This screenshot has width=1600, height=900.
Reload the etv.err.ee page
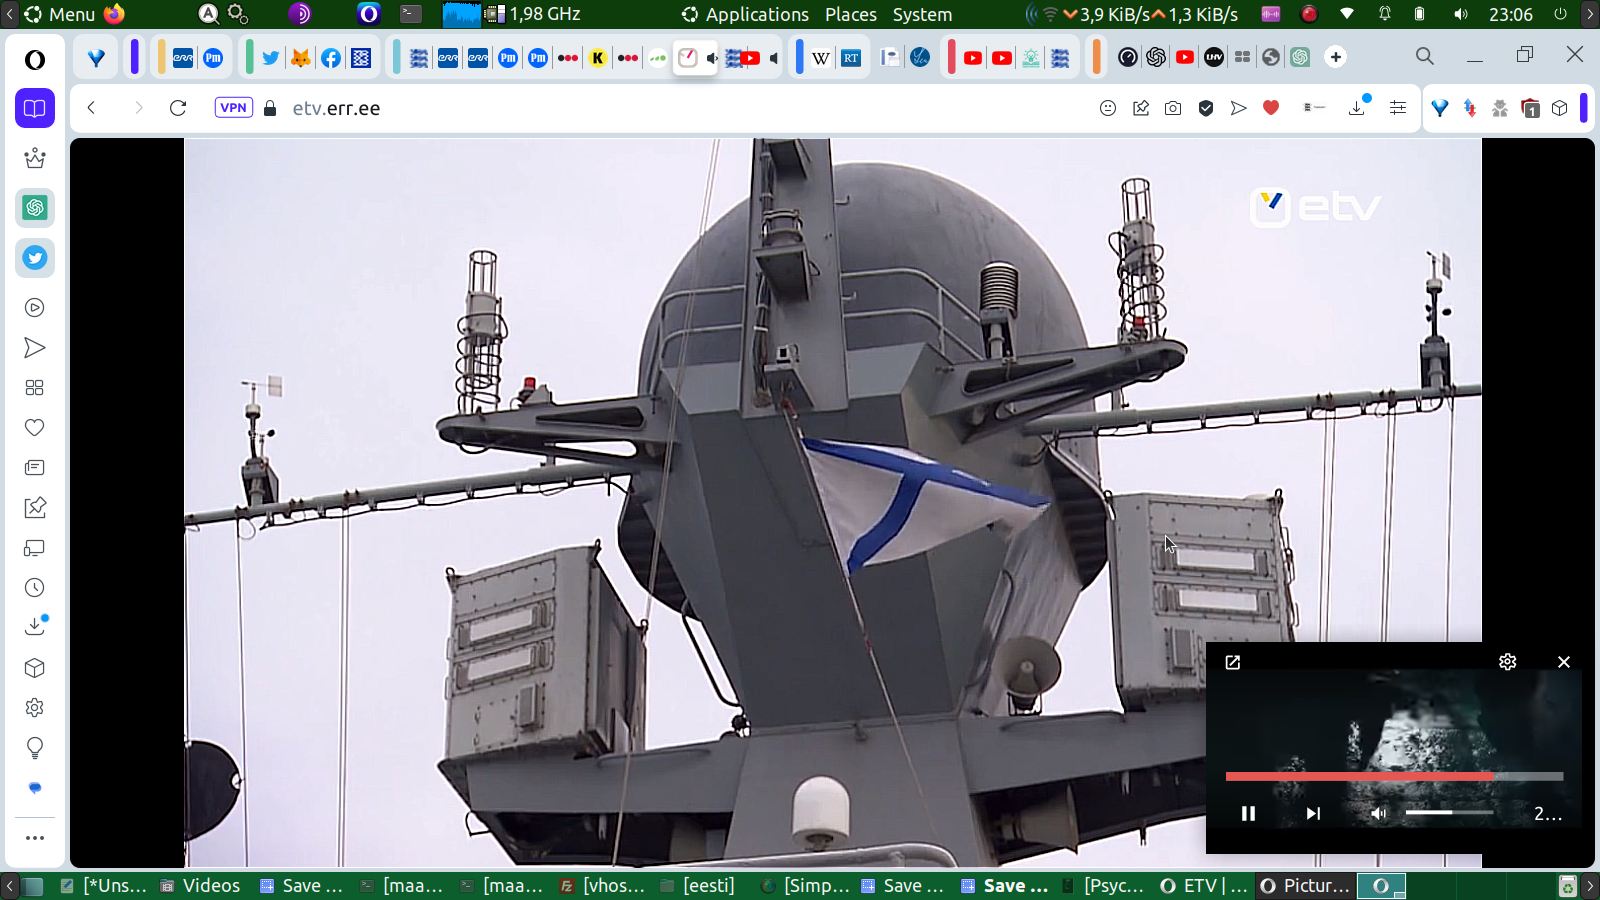tap(178, 108)
